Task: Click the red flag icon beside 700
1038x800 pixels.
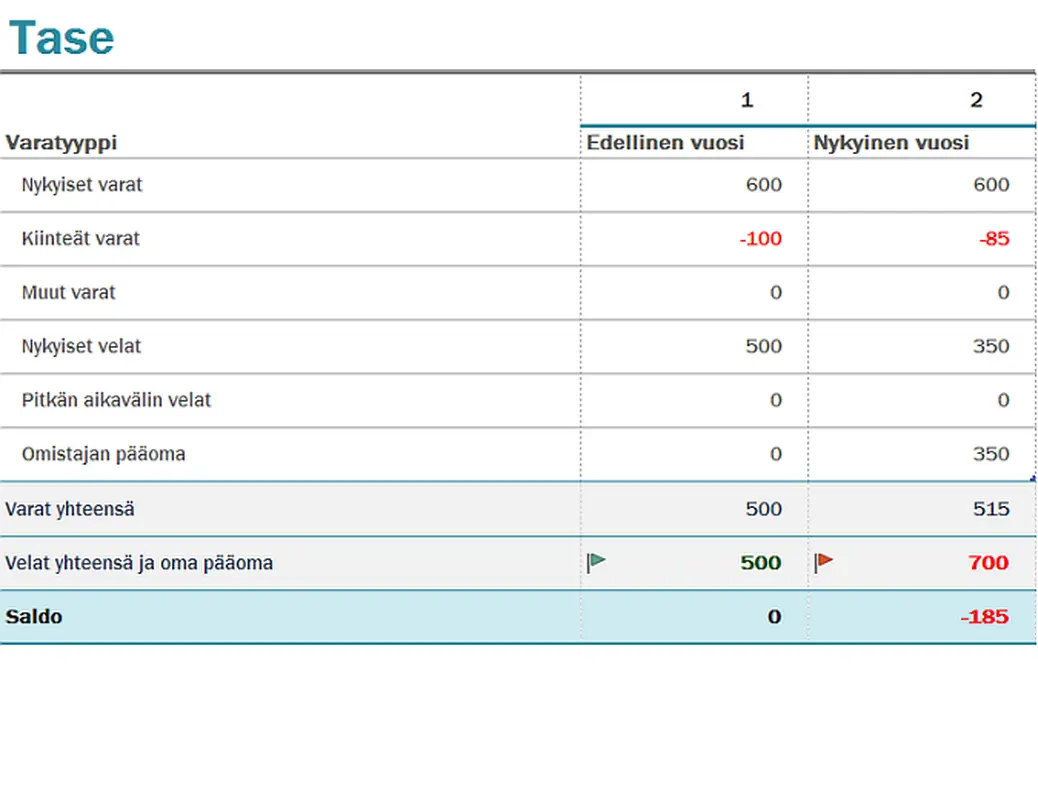Action: [824, 562]
